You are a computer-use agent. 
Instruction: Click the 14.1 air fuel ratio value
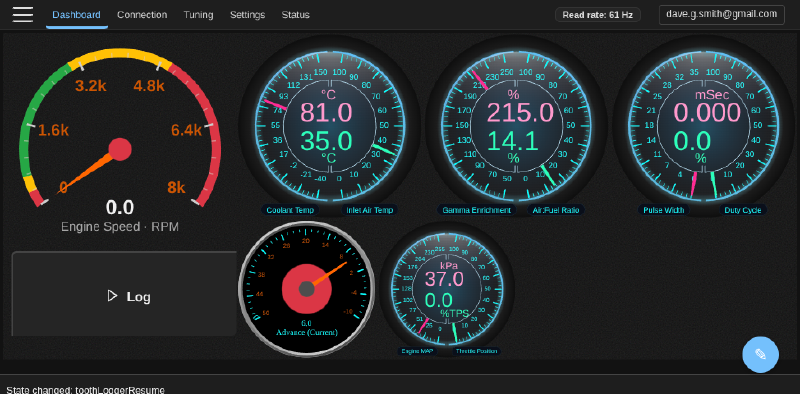(514, 141)
